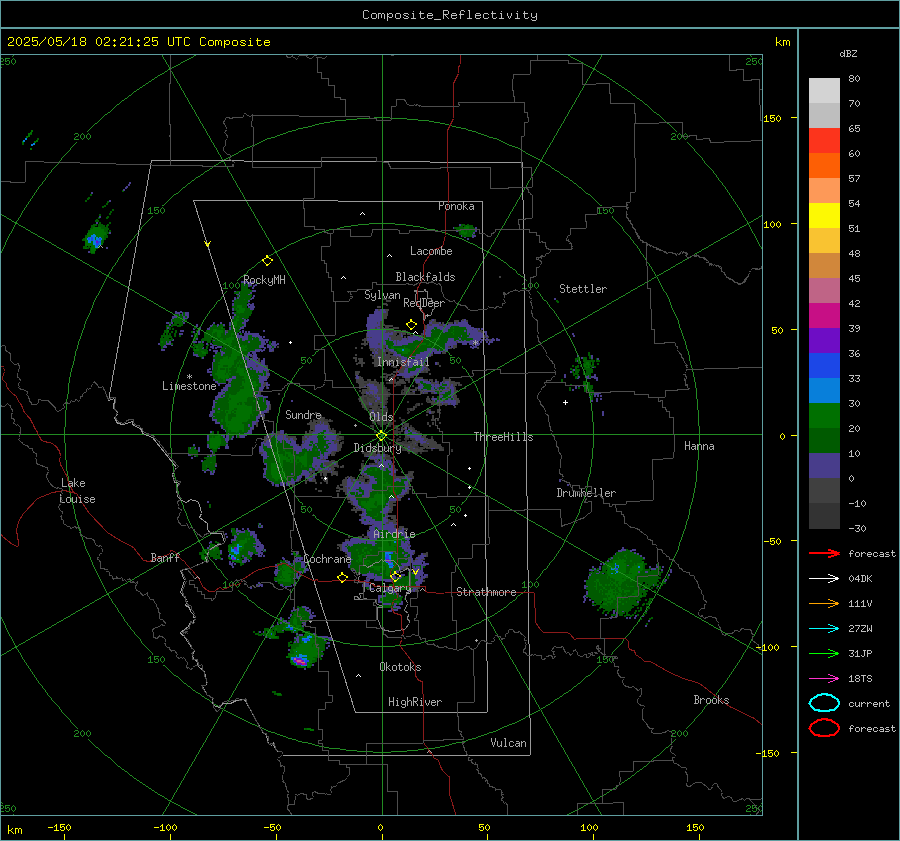Click the small storm cell near Ponoka
Screen dimensions: 900x841
[465, 231]
